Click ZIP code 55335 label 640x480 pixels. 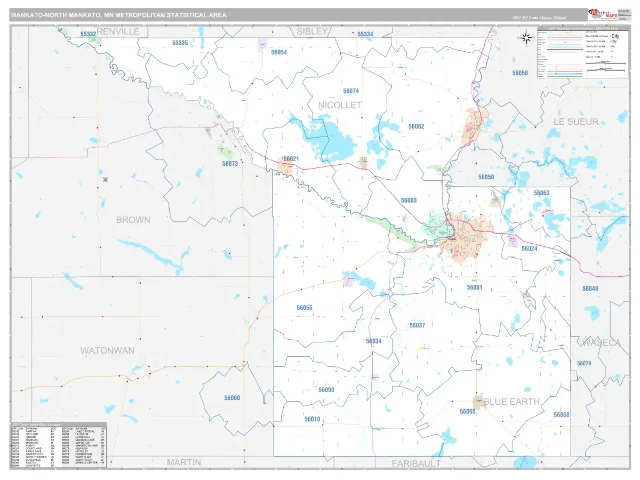180,42
